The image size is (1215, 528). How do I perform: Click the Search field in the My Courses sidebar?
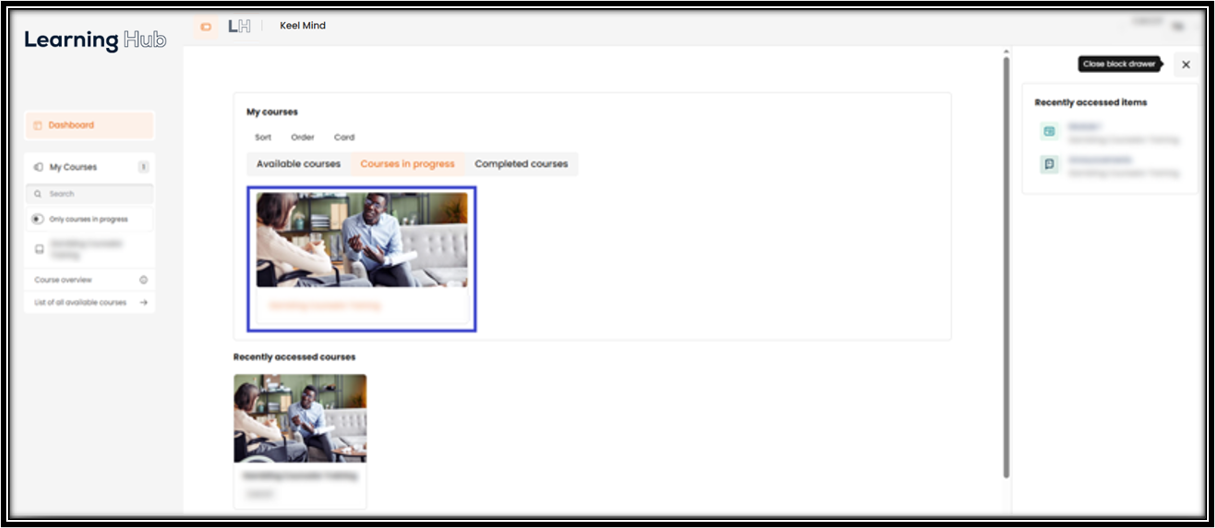coord(90,194)
